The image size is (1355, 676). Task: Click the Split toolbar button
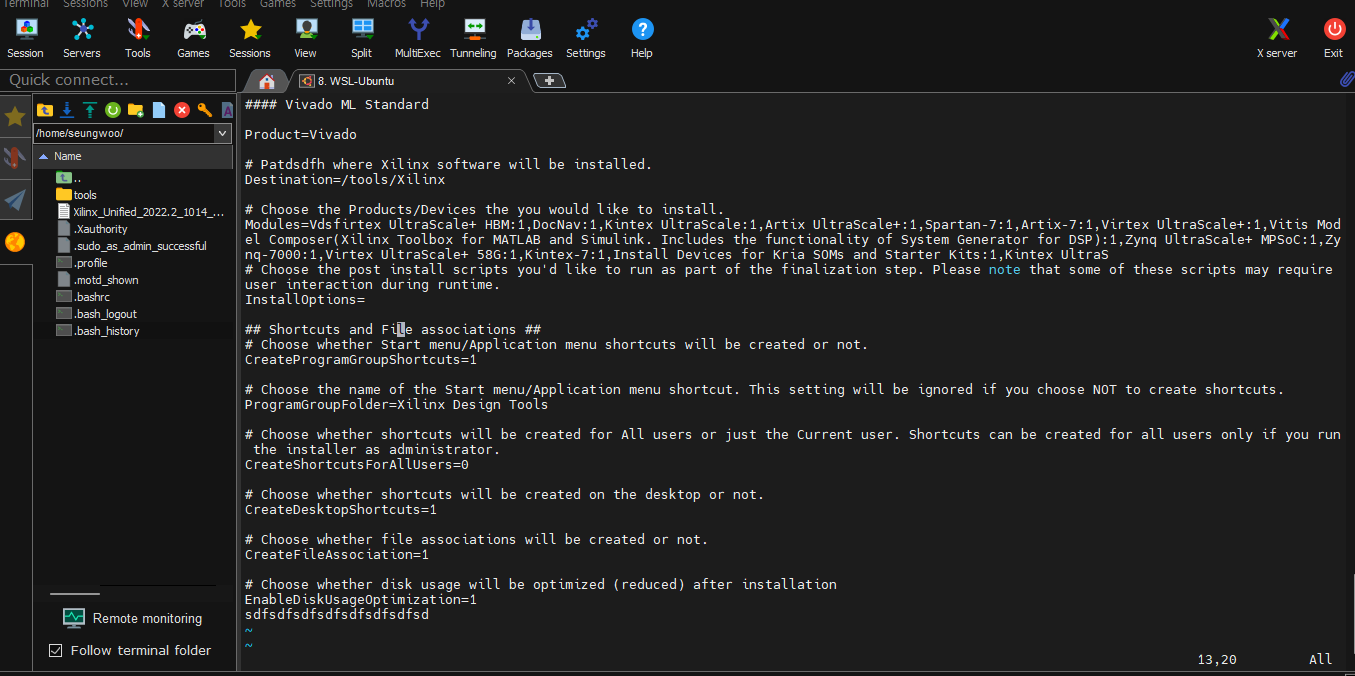pyautogui.click(x=362, y=38)
